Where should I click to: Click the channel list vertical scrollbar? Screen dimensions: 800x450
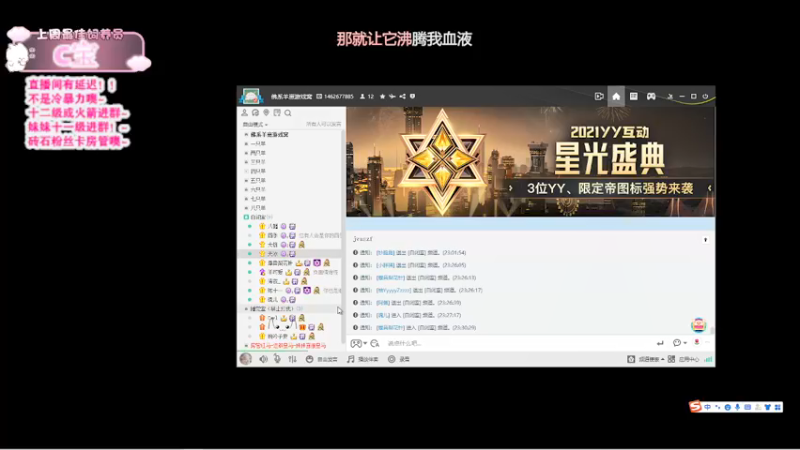point(343,235)
